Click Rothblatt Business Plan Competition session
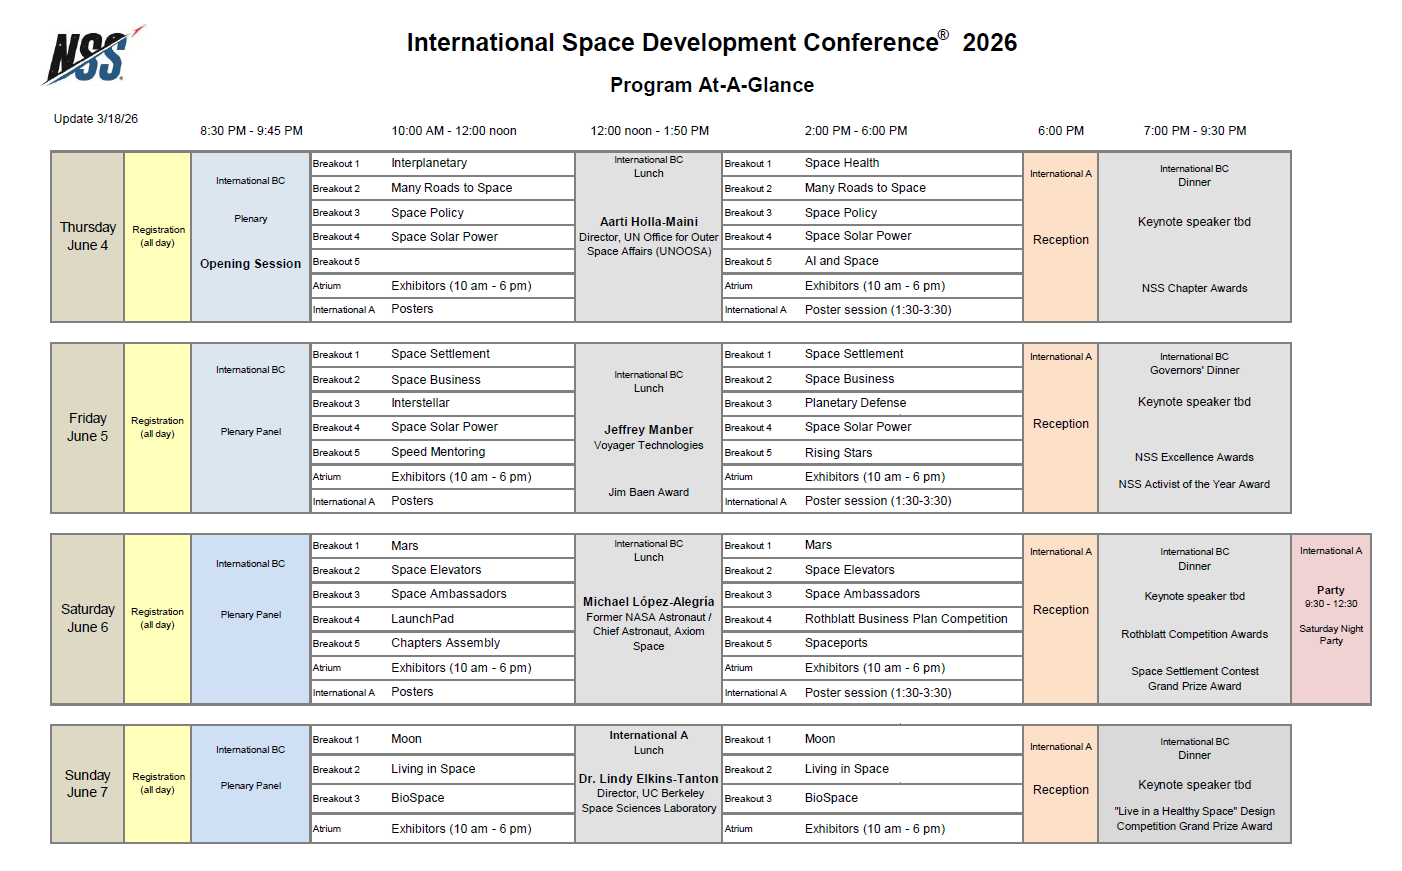The image size is (1402, 871). (906, 619)
